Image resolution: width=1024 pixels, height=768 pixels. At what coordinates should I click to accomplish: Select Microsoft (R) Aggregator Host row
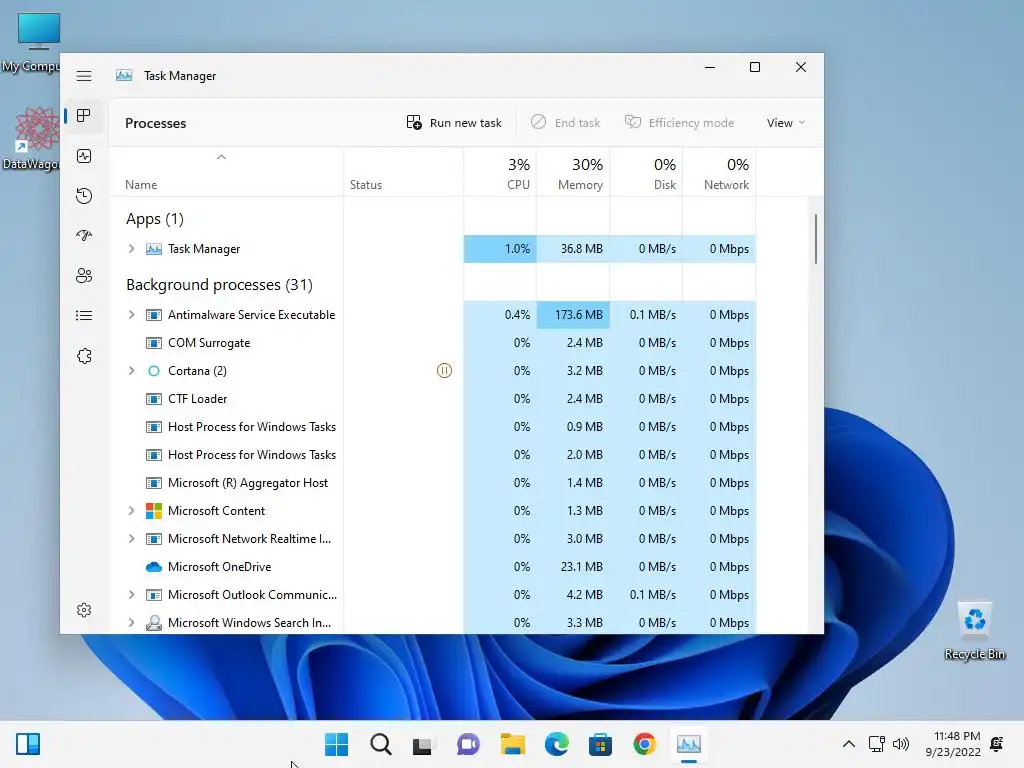(432, 483)
